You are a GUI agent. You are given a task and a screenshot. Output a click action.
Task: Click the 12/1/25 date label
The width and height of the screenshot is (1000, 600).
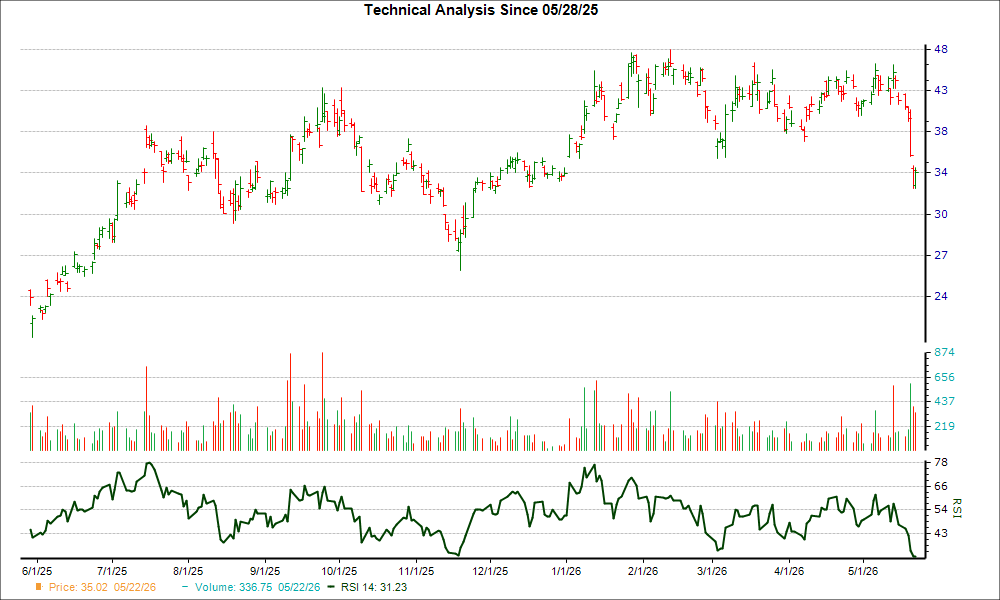[490, 571]
